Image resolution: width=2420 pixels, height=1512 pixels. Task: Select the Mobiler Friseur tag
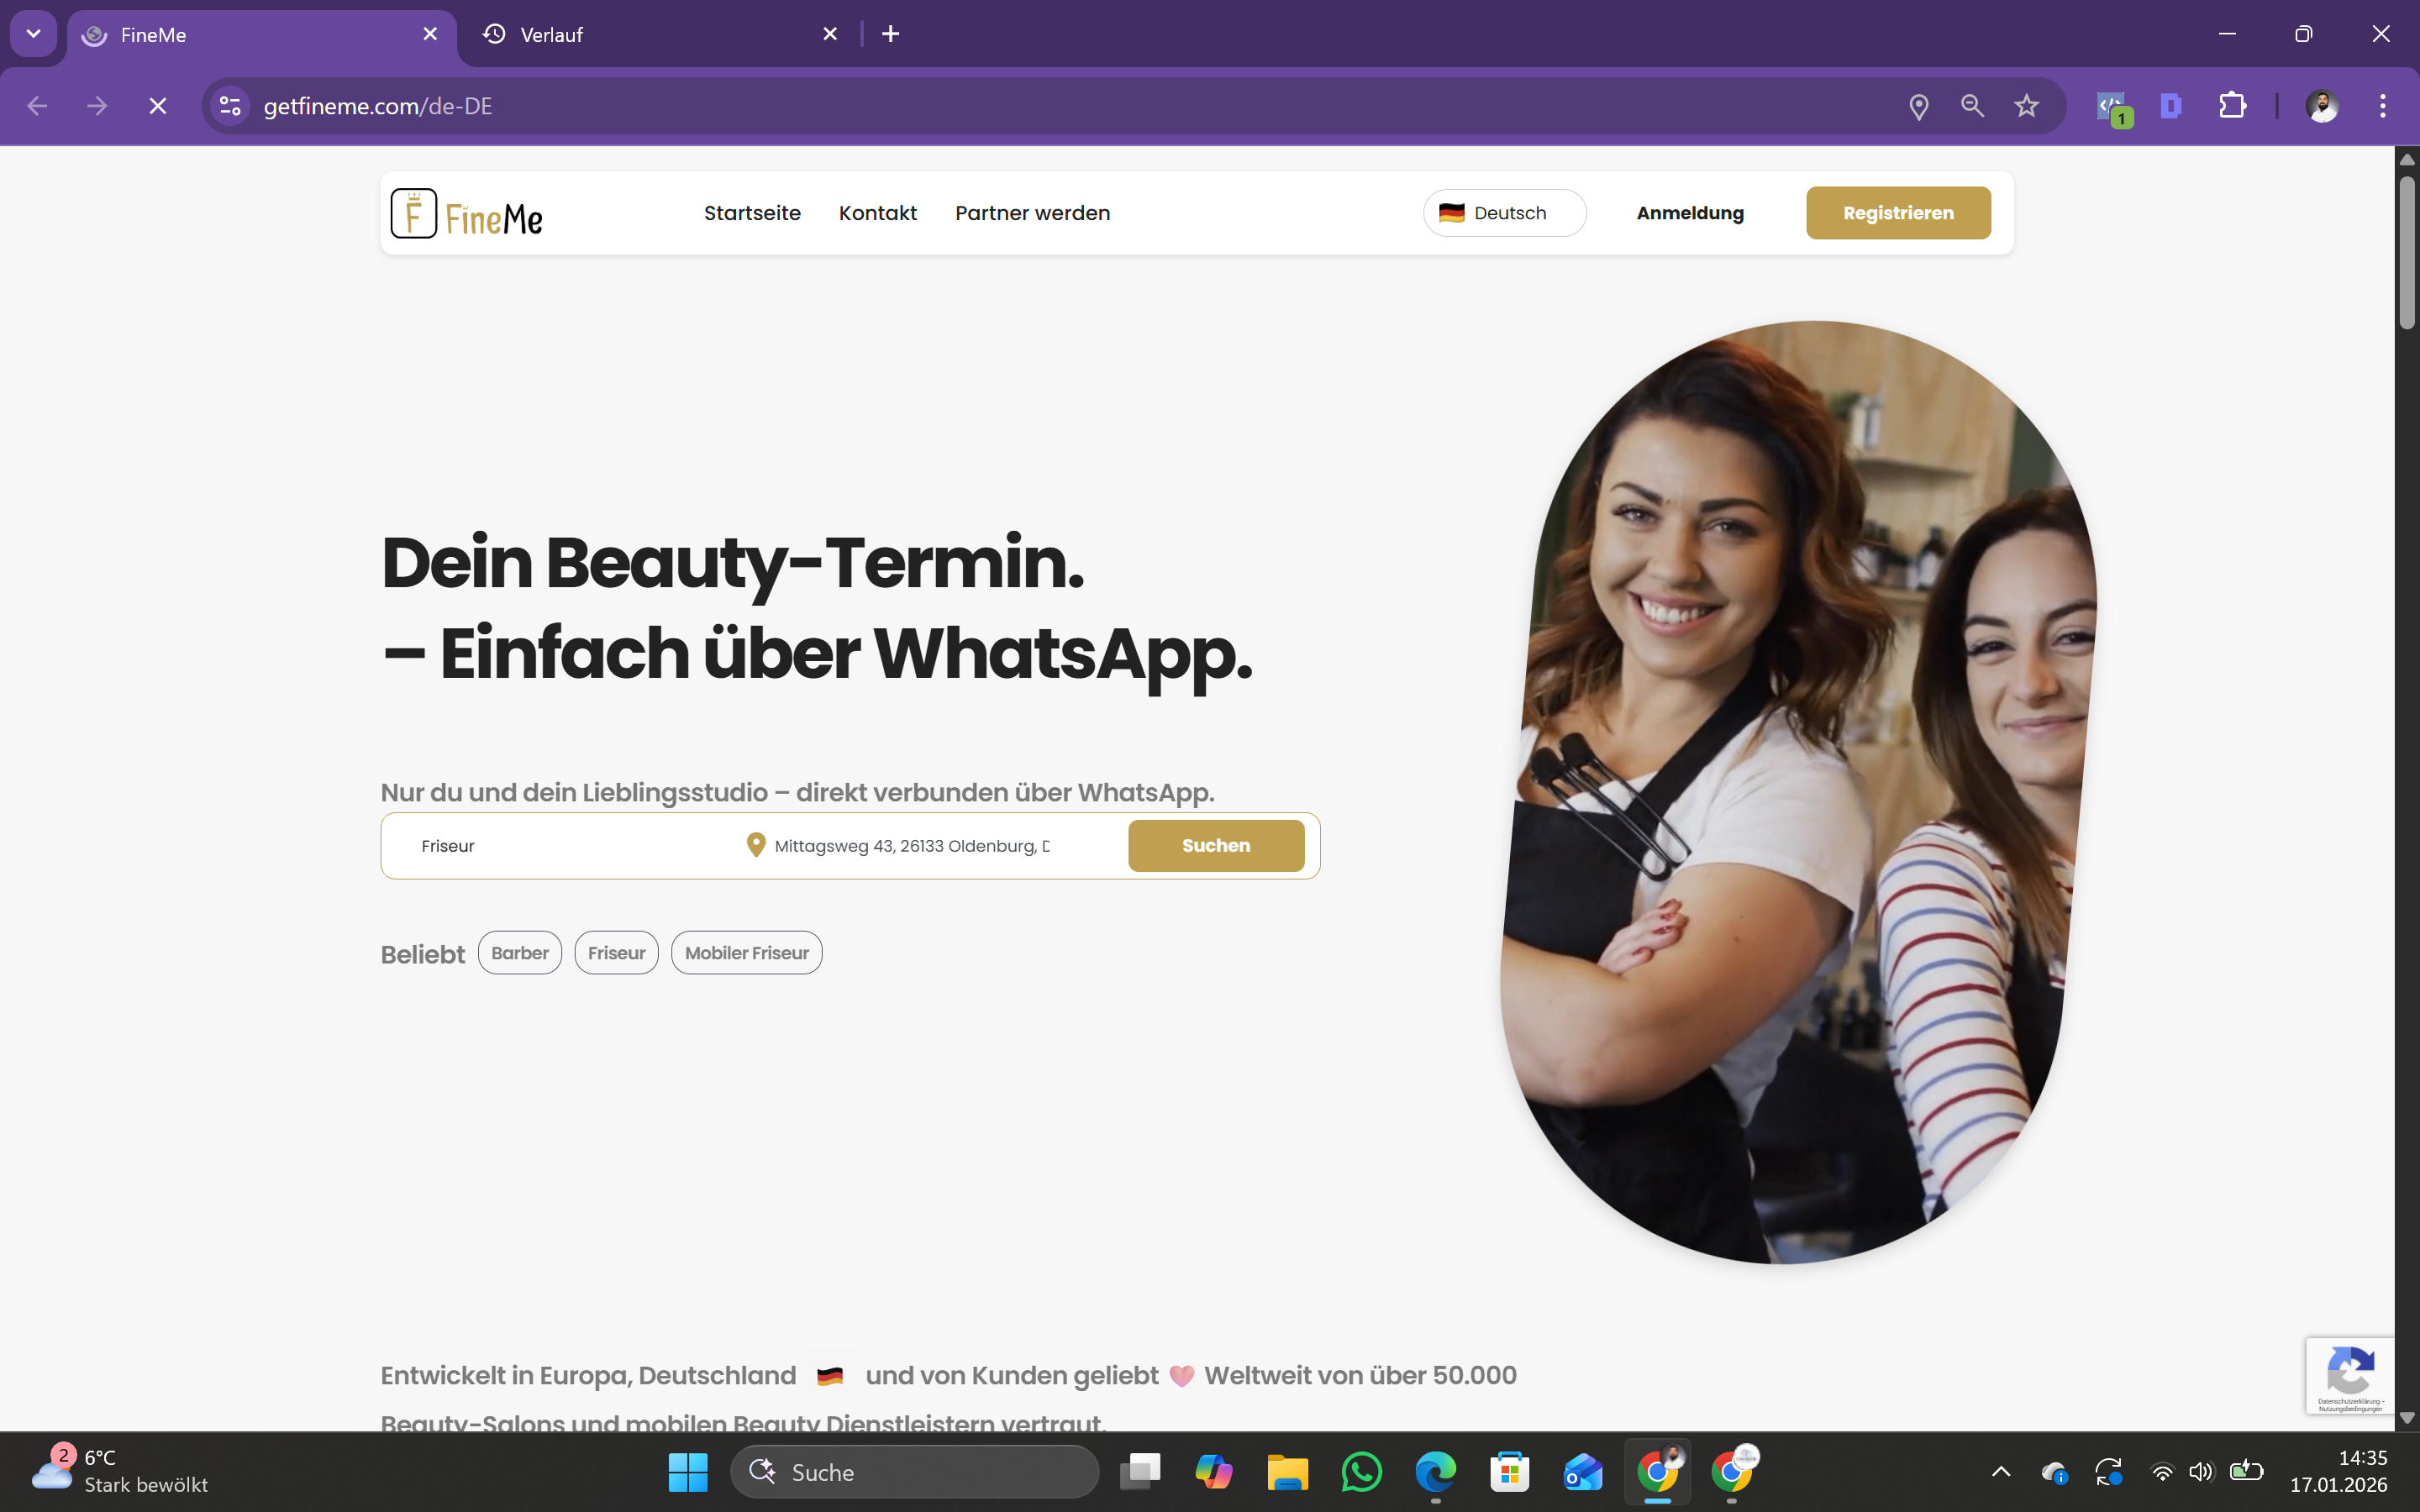(x=746, y=953)
